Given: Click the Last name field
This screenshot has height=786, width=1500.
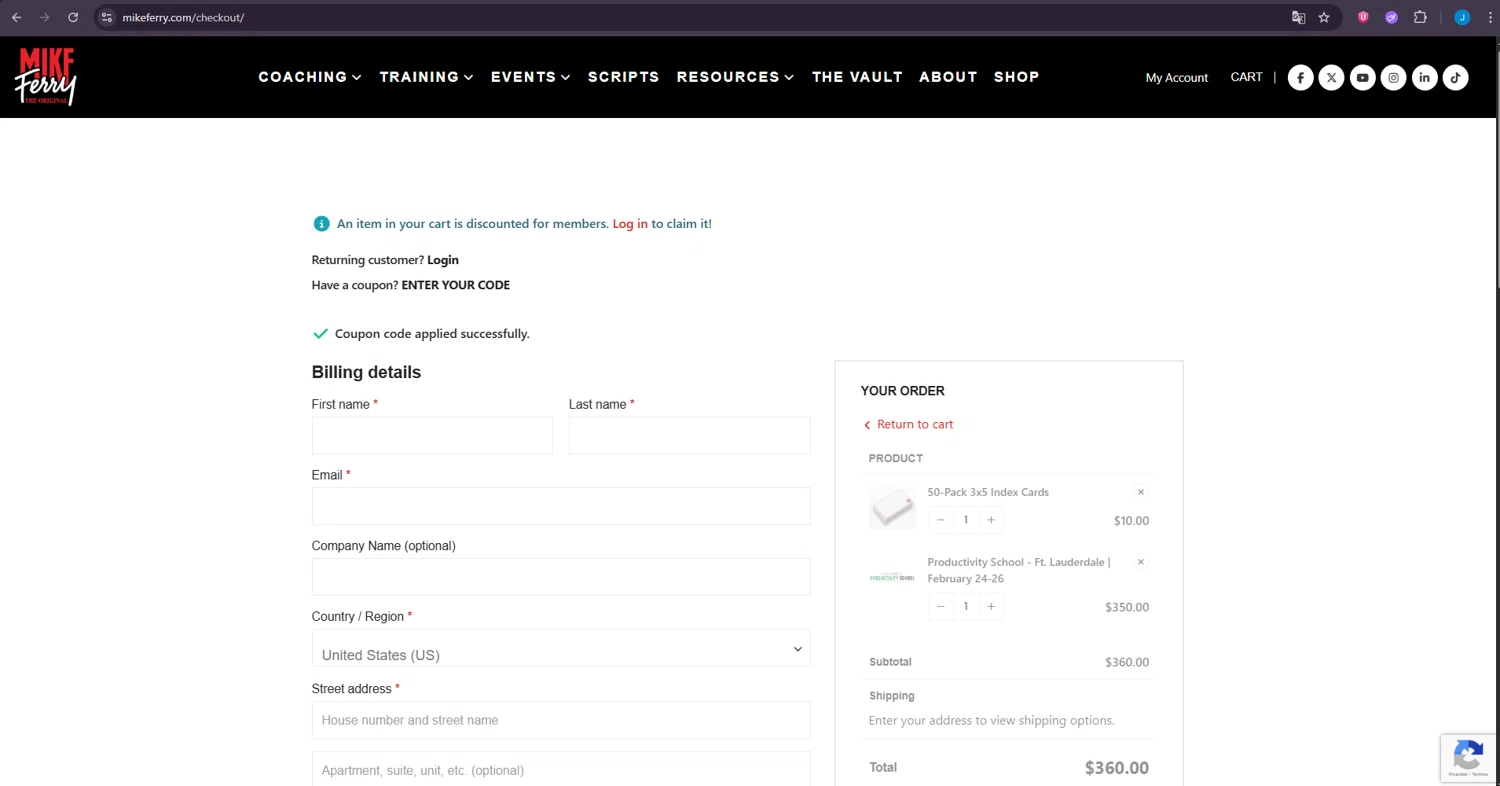Looking at the screenshot, I should (690, 436).
